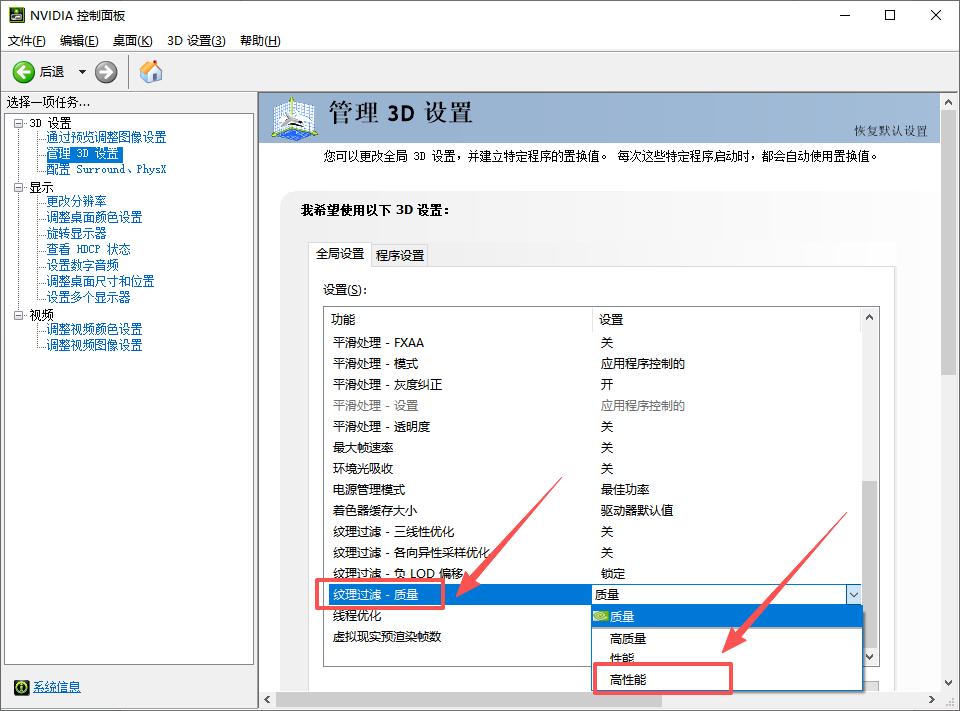Open 调整视频图像设置 task
Screen dimensions: 960x711
point(94,345)
